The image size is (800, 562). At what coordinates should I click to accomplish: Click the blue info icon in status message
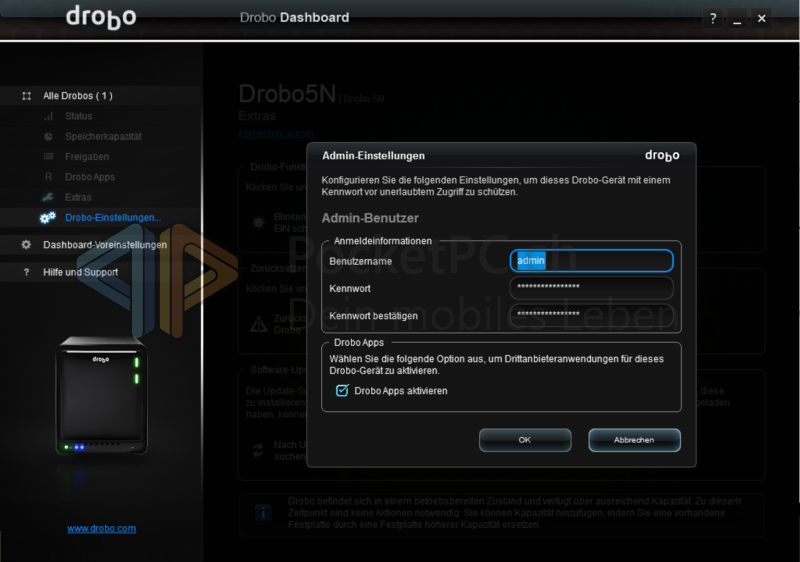pyautogui.click(x=263, y=513)
